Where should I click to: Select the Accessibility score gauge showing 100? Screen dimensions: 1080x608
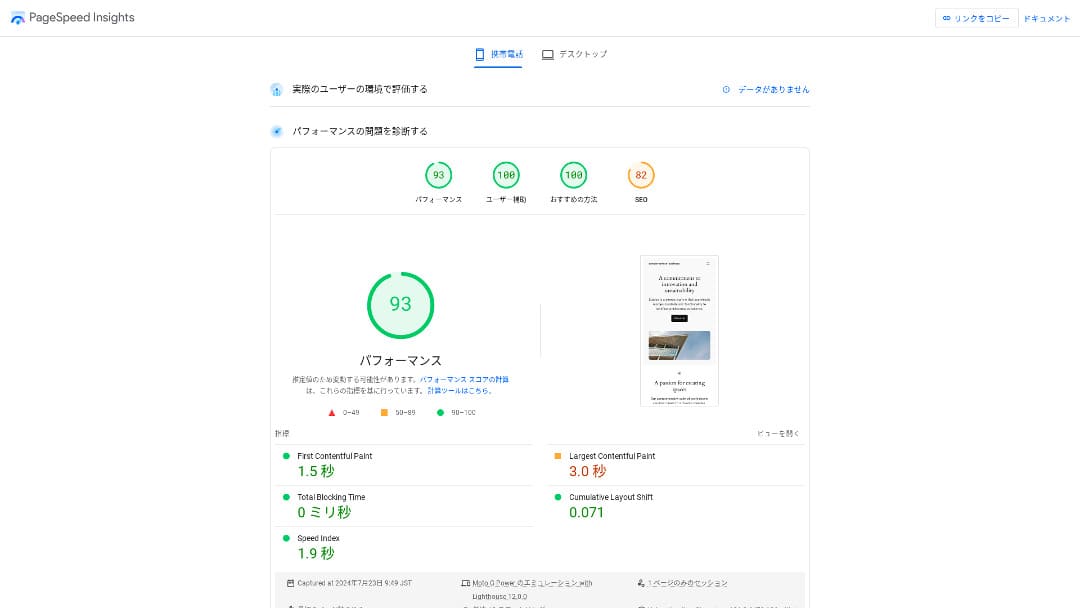(x=506, y=176)
